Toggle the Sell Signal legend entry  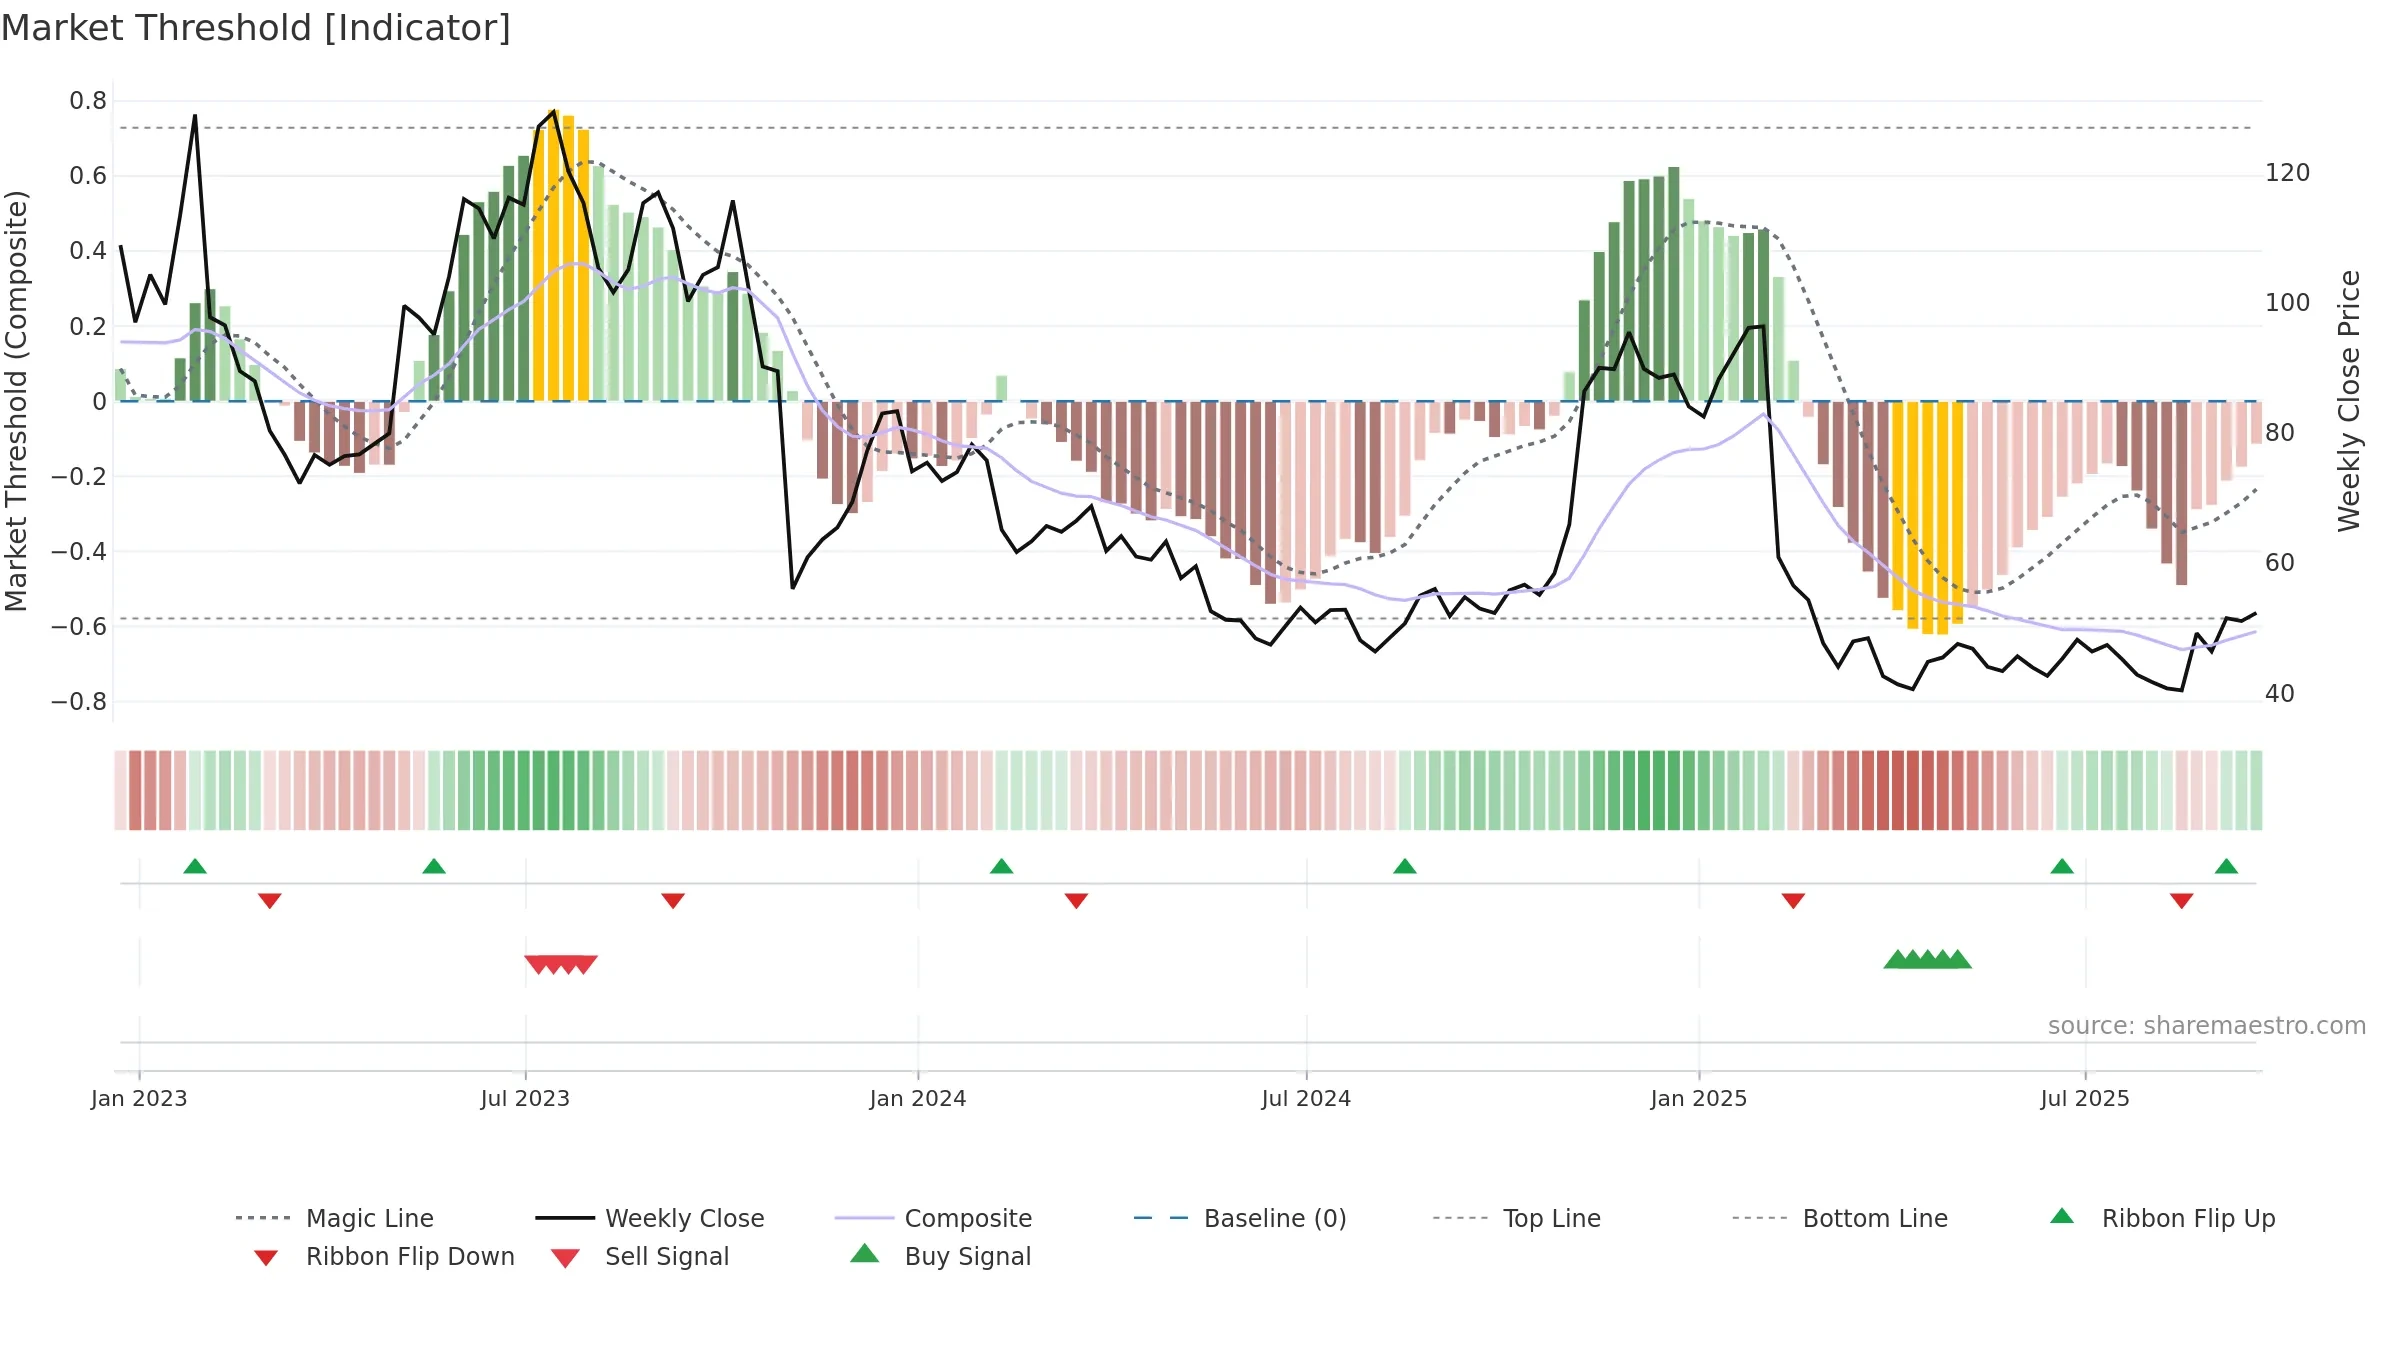tap(640, 1256)
